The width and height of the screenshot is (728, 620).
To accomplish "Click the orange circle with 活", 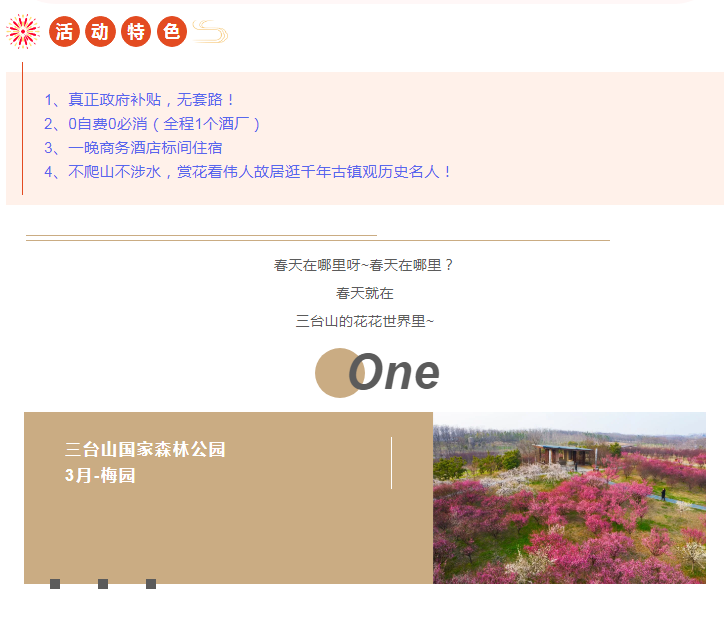I will tap(64, 32).
